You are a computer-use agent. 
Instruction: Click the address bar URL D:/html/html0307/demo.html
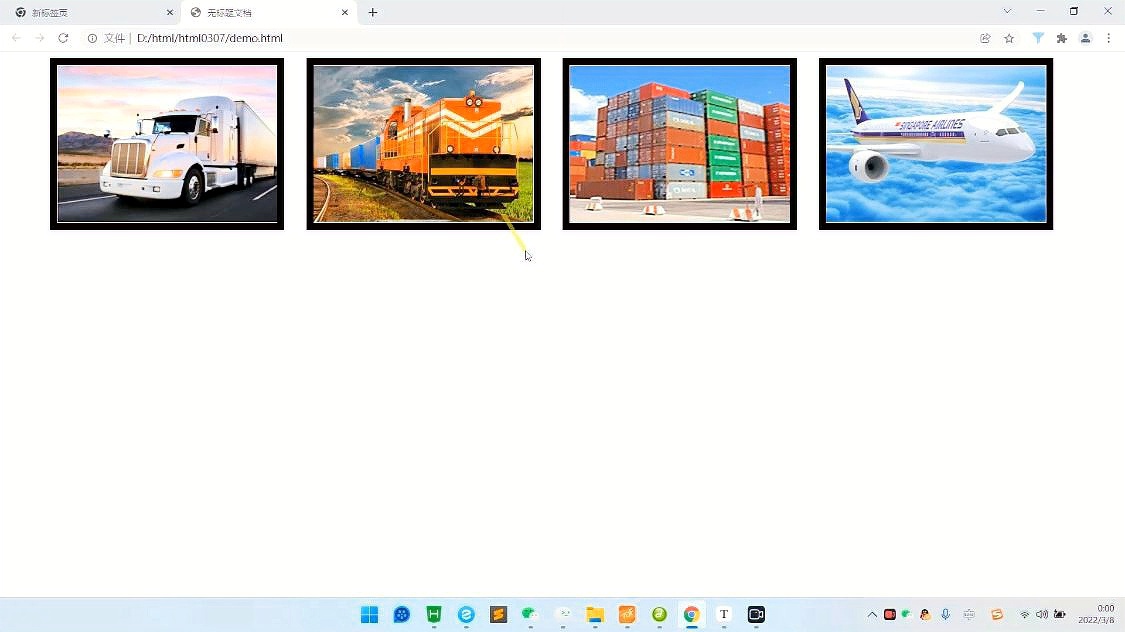(x=210, y=38)
